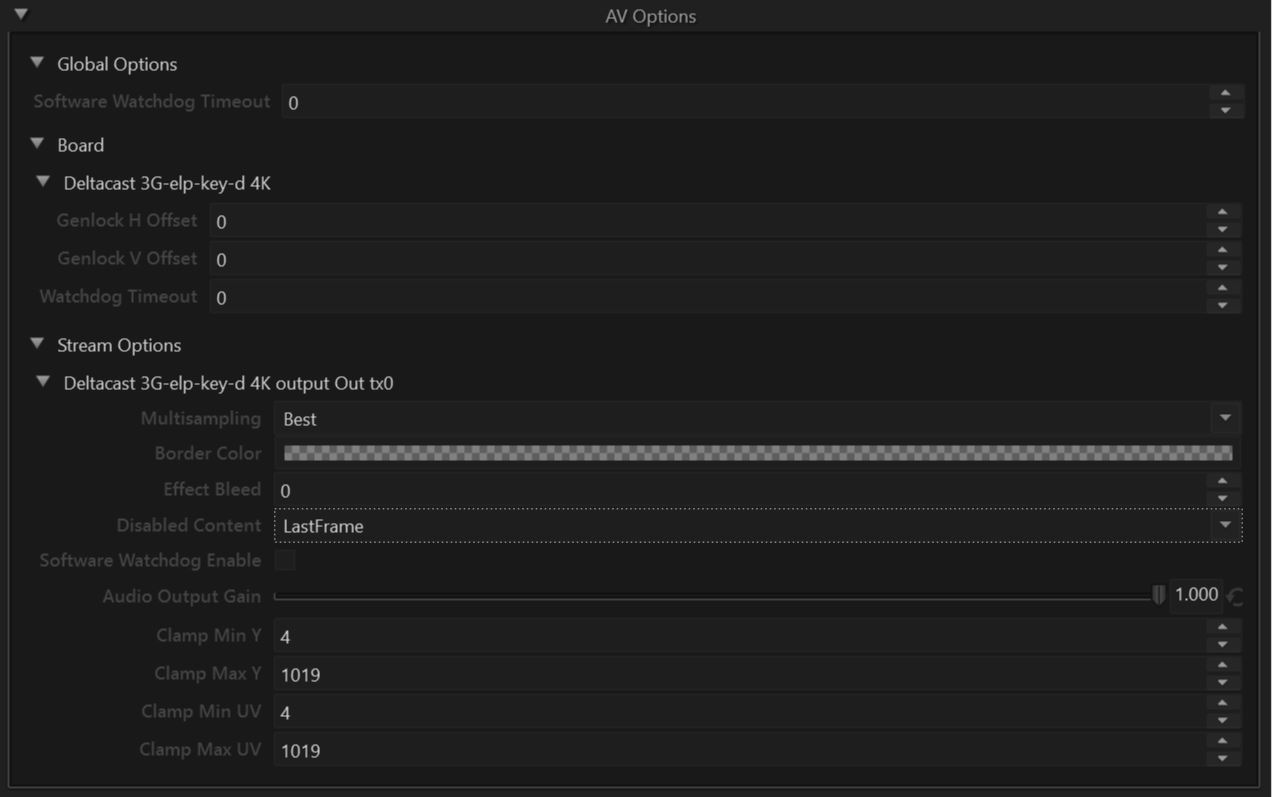1272x797 pixels.
Task: Increase Effect Bleed with up arrow
Action: 1222,481
